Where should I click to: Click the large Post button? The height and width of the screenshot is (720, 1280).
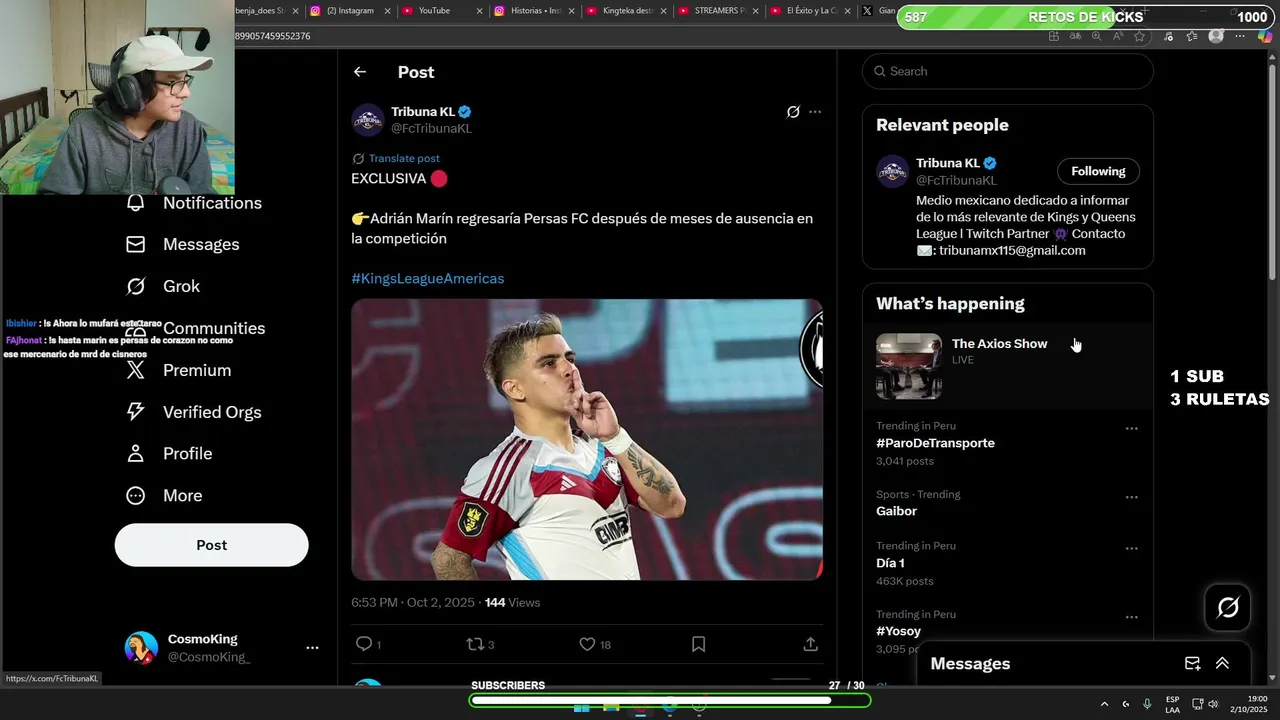click(x=211, y=545)
